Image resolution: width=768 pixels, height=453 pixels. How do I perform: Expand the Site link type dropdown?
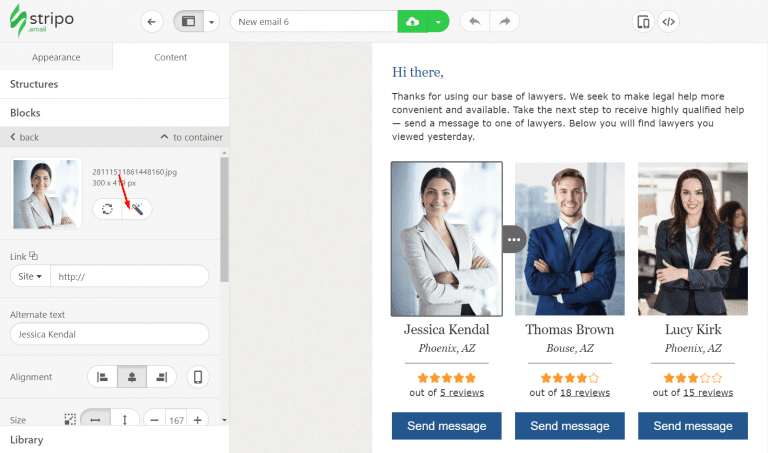[30, 276]
